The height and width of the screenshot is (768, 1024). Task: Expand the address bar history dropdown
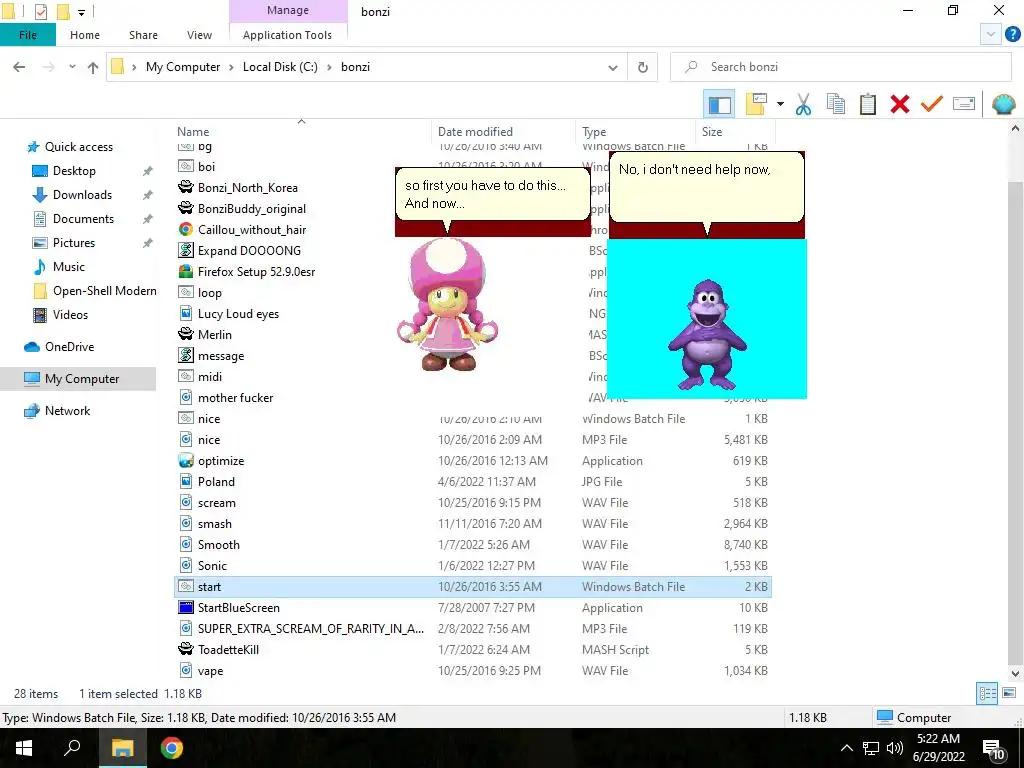(613, 67)
